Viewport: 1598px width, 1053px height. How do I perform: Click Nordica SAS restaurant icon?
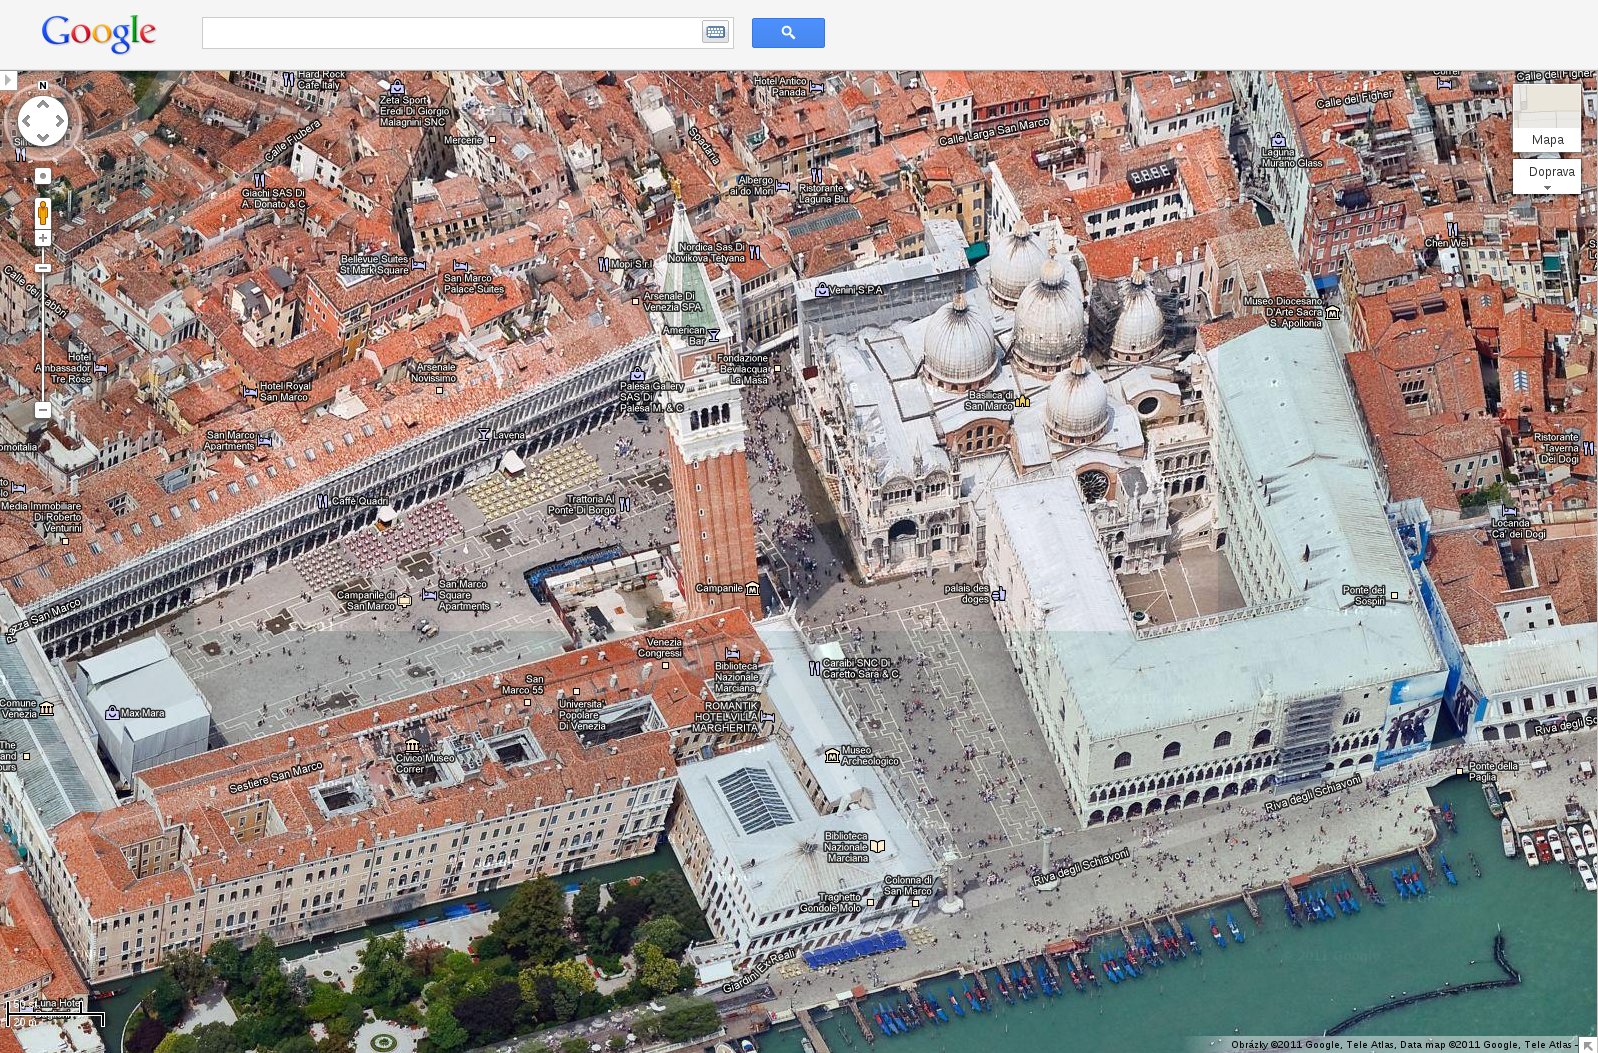(x=755, y=252)
